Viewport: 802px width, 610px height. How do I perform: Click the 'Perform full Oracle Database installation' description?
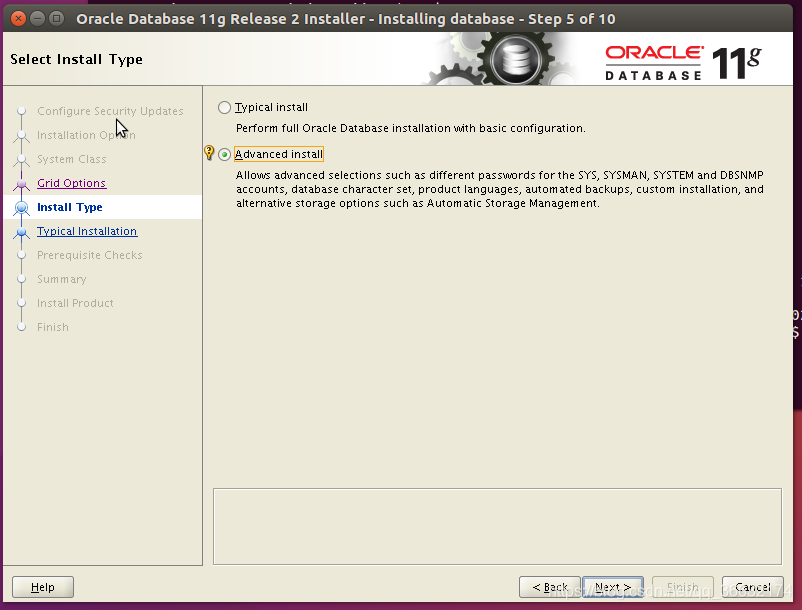(x=411, y=128)
